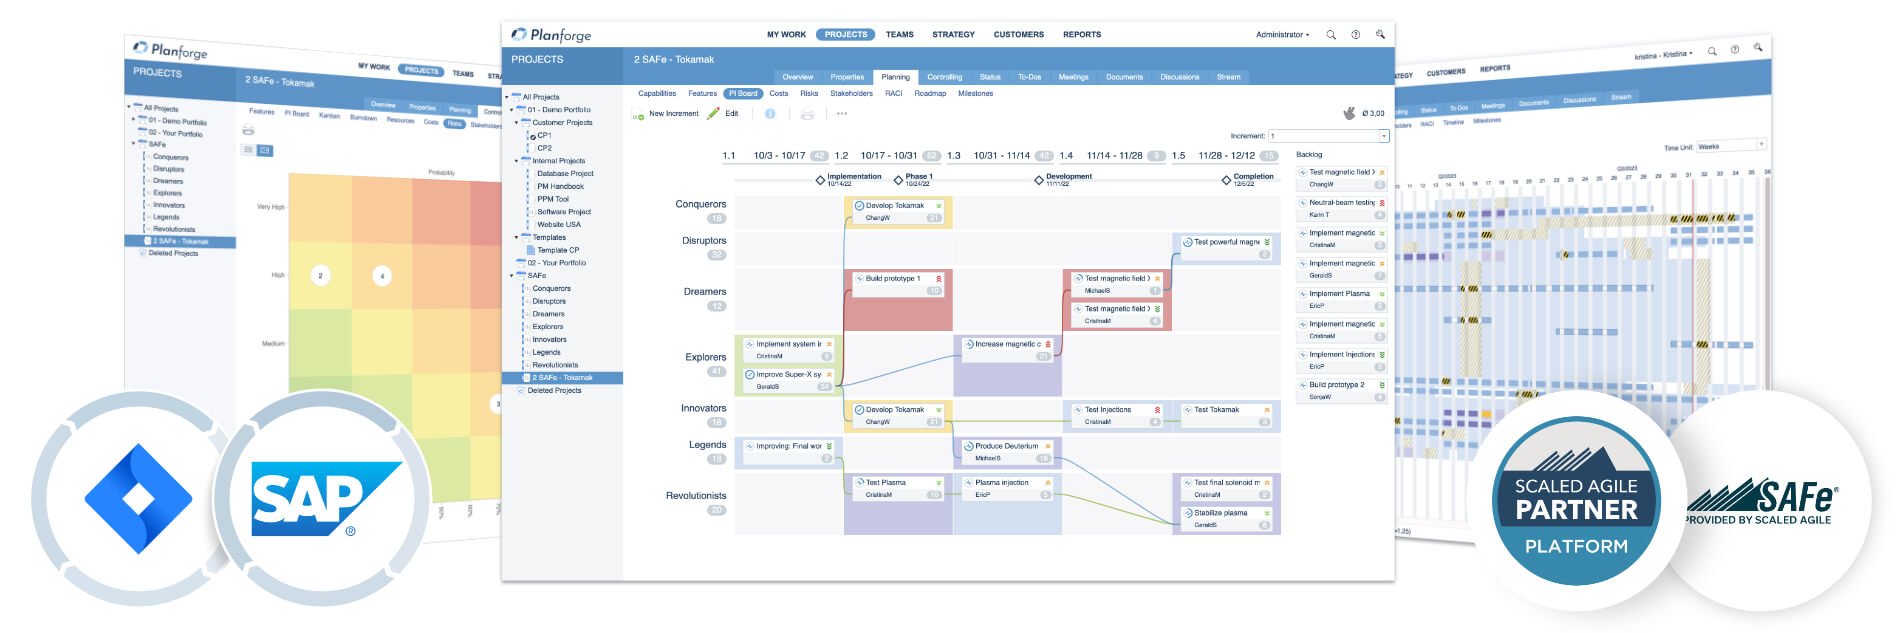The width and height of the screenshot is (1900, 633).
Task: Open the CUSTOMERS menu
Action: click(1018, 35)
